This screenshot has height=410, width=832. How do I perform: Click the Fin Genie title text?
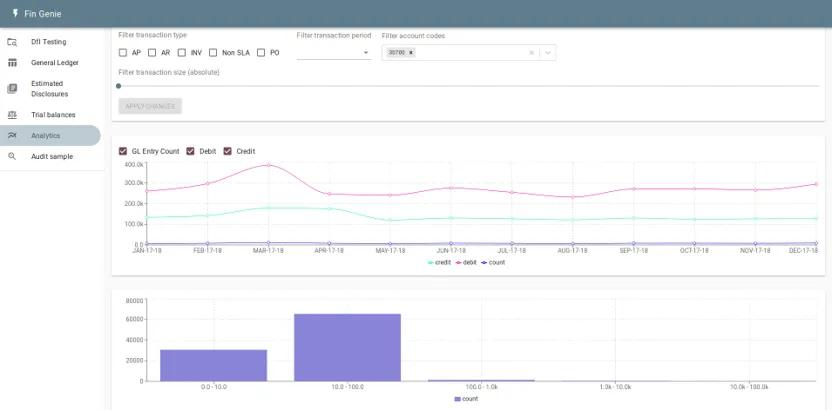coord(43,14)
